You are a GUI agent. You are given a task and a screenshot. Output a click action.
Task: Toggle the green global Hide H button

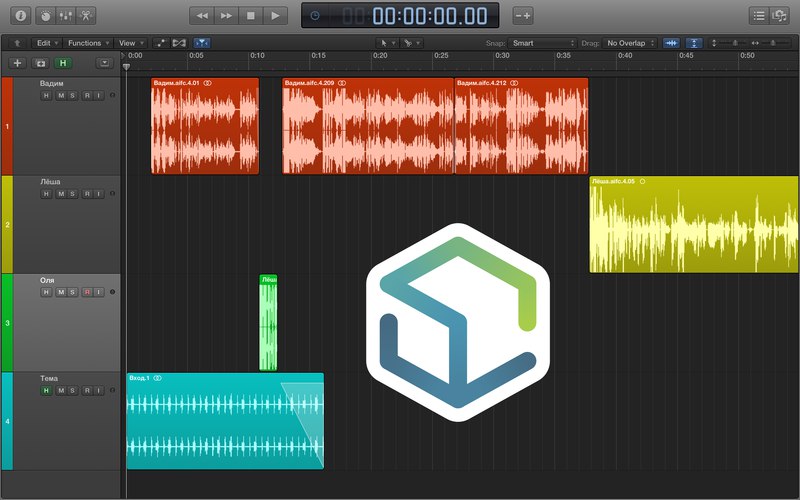(63, 63)
